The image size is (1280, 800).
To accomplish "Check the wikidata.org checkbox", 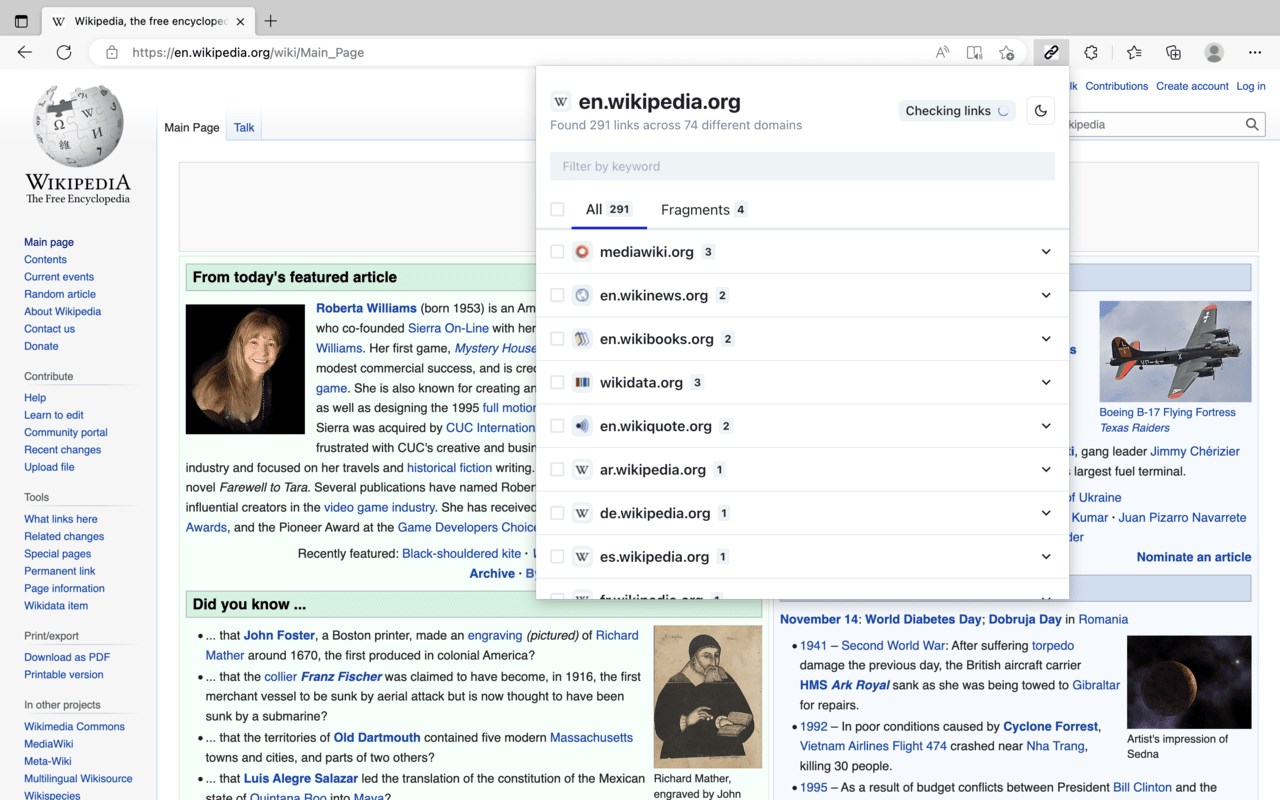I will click(x=557, y=382).
